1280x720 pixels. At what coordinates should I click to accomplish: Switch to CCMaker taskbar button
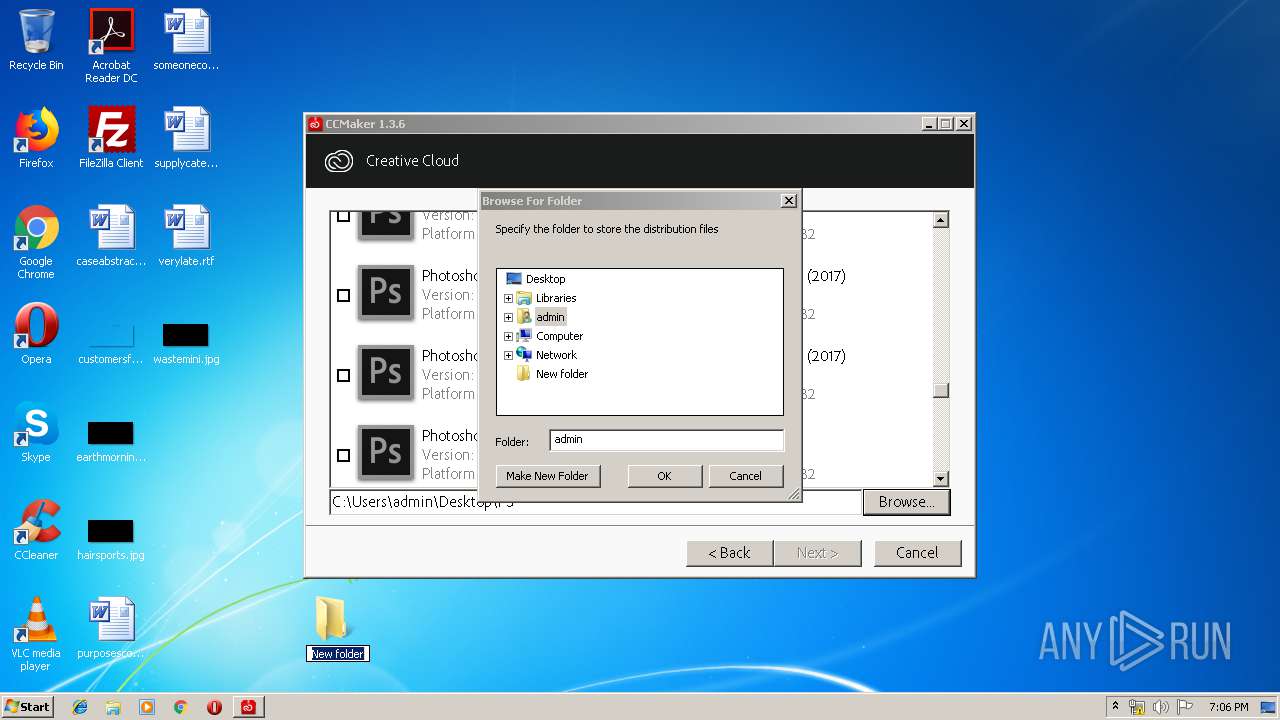[248, 707]
